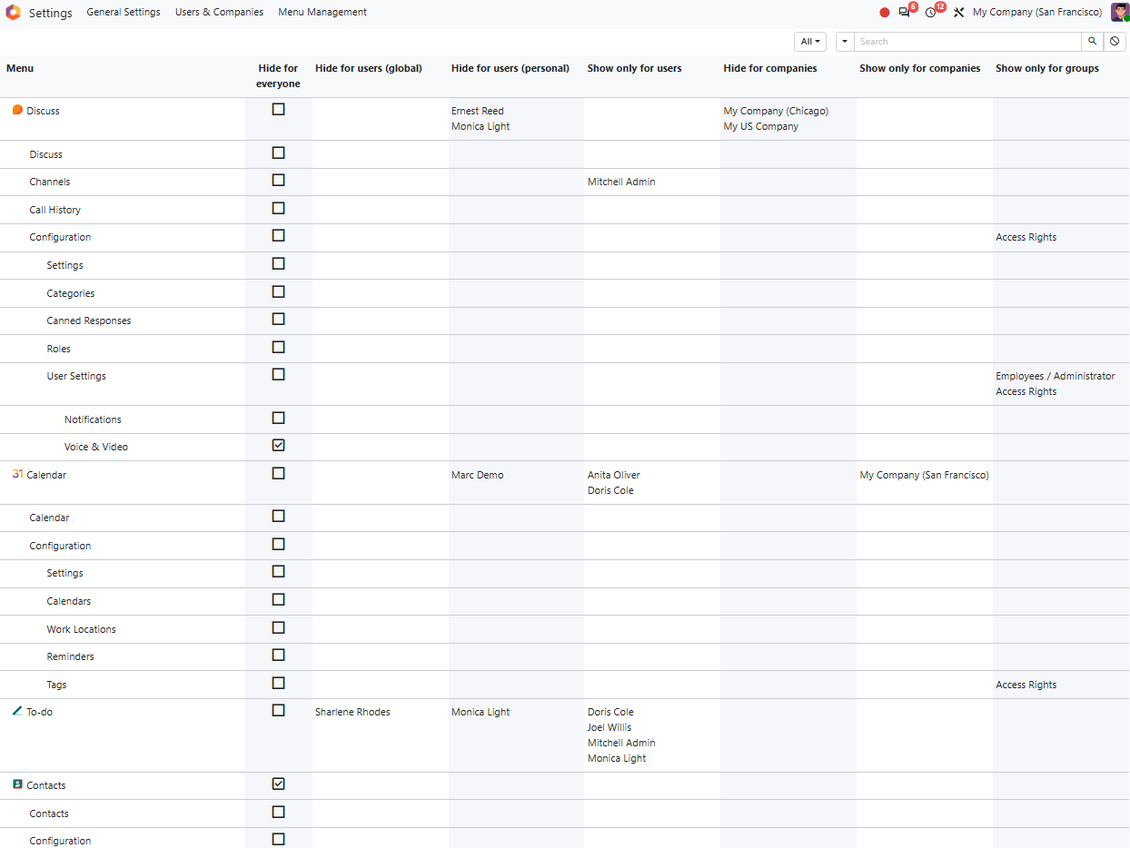Select the Work Locations menu row
This screenshot has height=848, width=1130.
(x=81, y=629)
